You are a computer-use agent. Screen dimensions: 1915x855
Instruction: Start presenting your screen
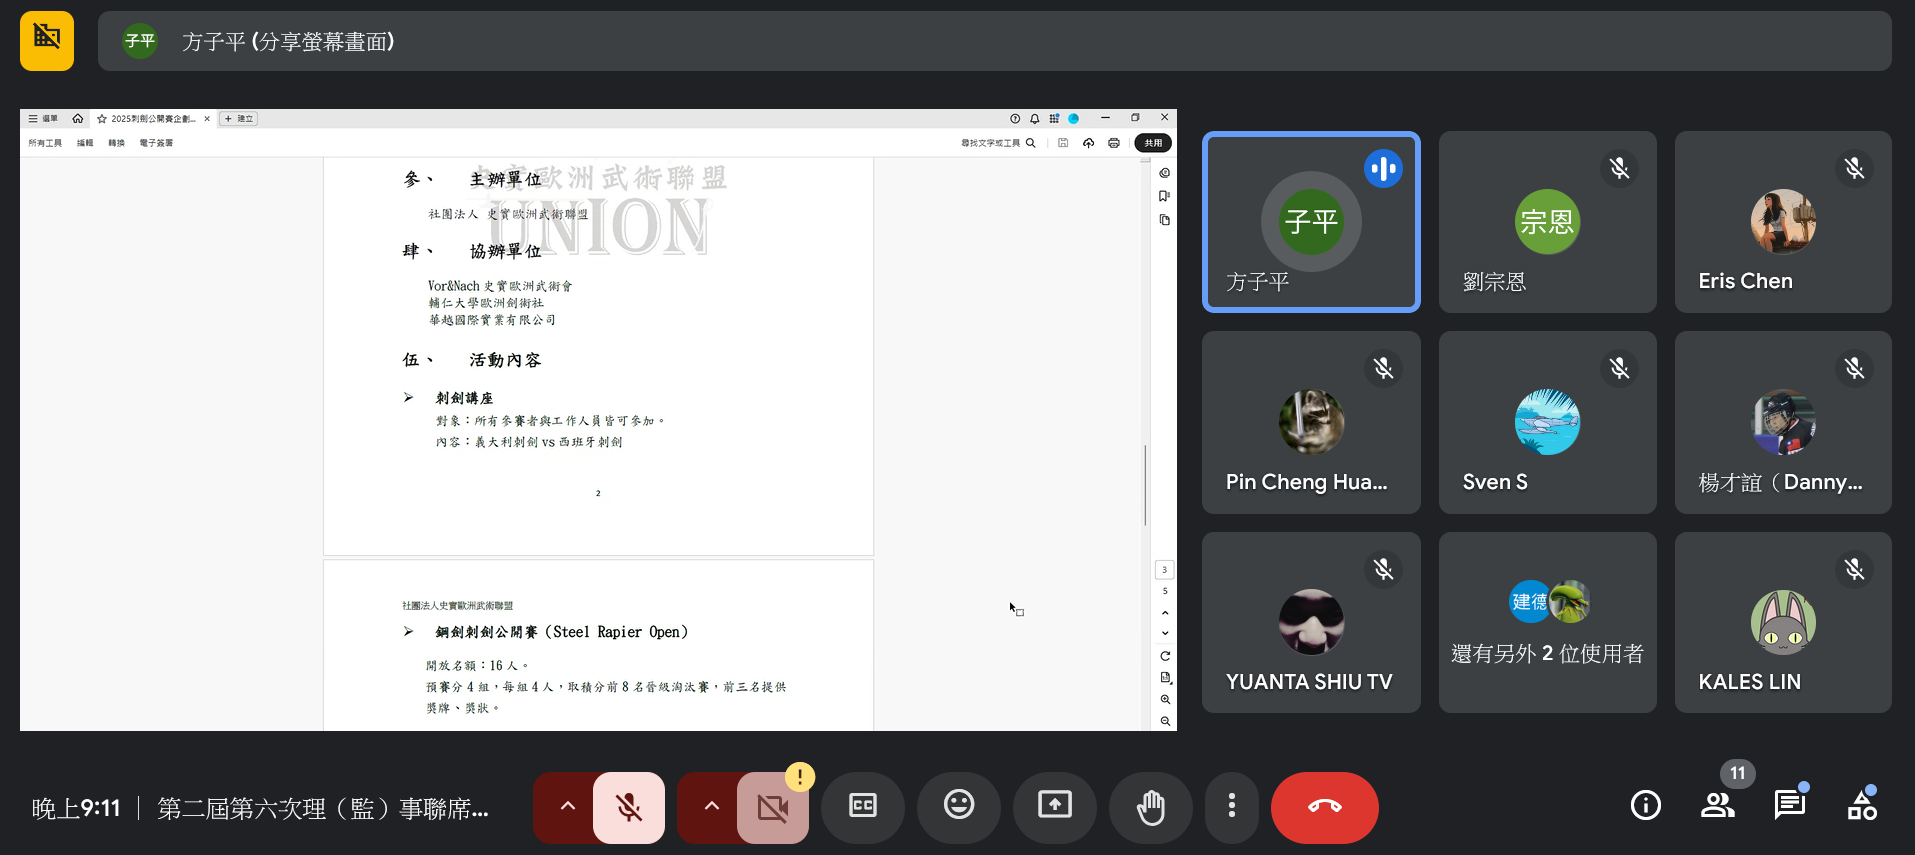point(1054,807)
